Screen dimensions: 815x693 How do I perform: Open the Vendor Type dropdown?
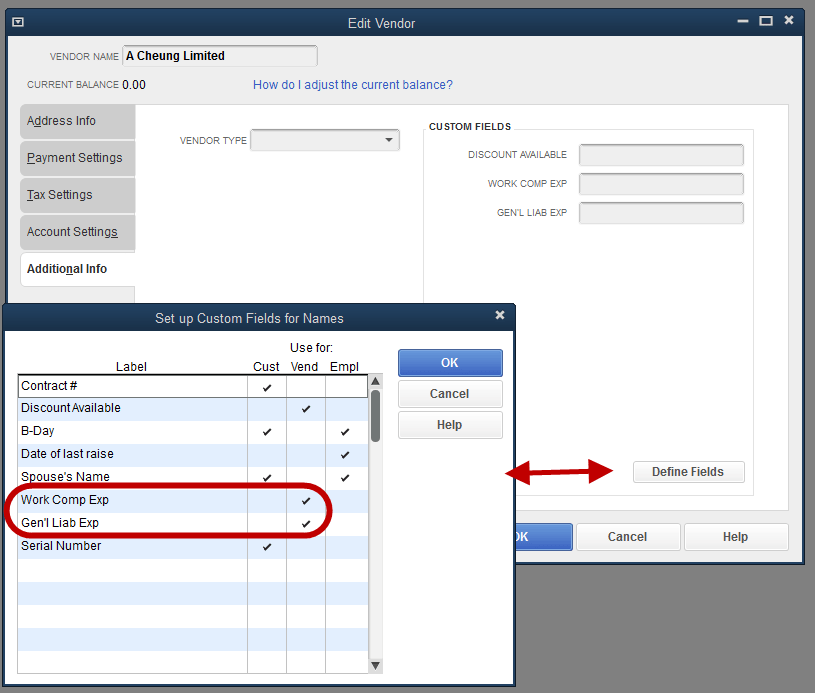389,139
